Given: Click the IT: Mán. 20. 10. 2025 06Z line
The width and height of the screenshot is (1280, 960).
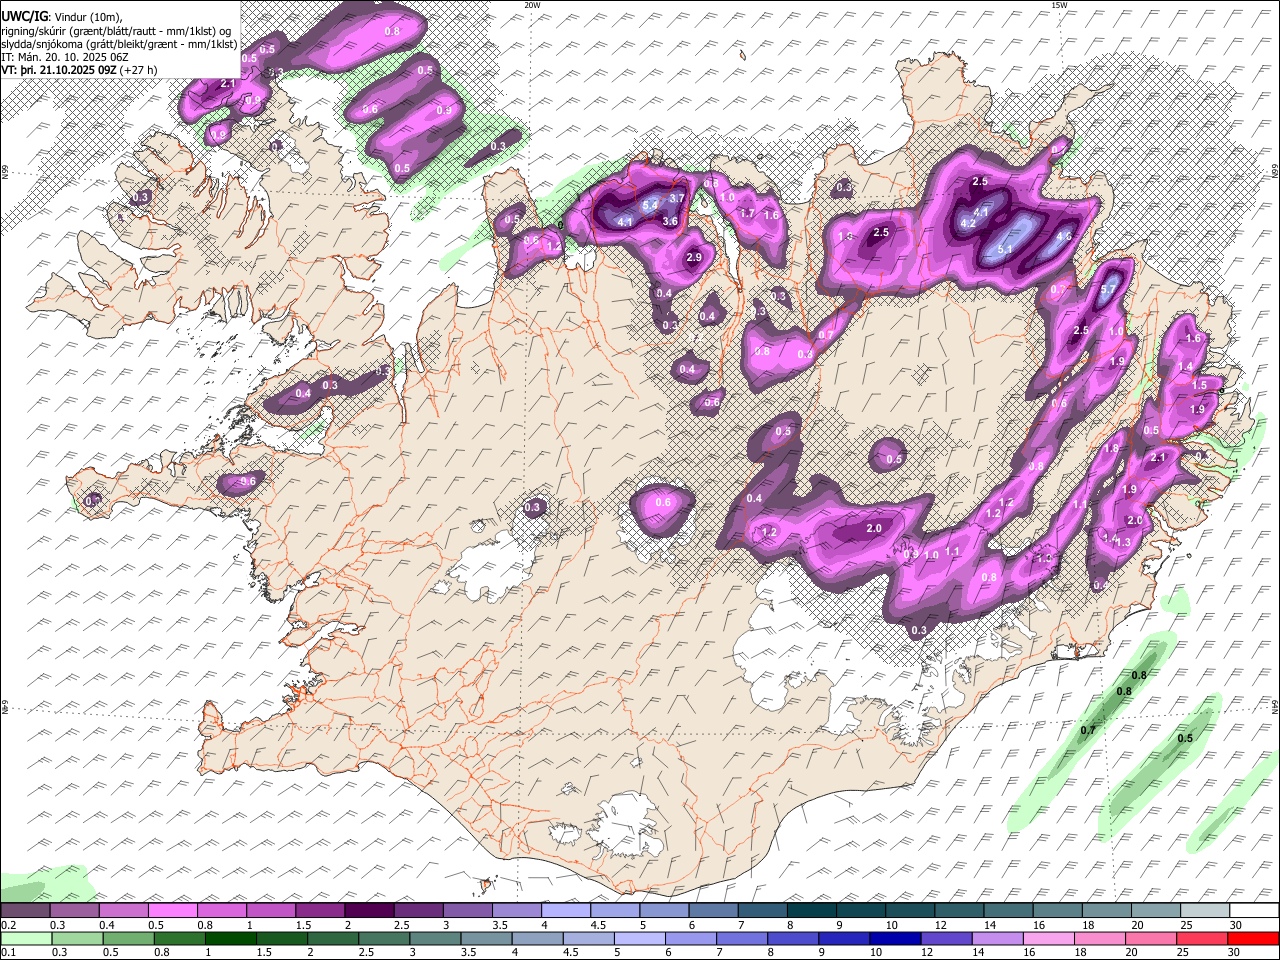Looking at the screenshot, I should [64, 57].
